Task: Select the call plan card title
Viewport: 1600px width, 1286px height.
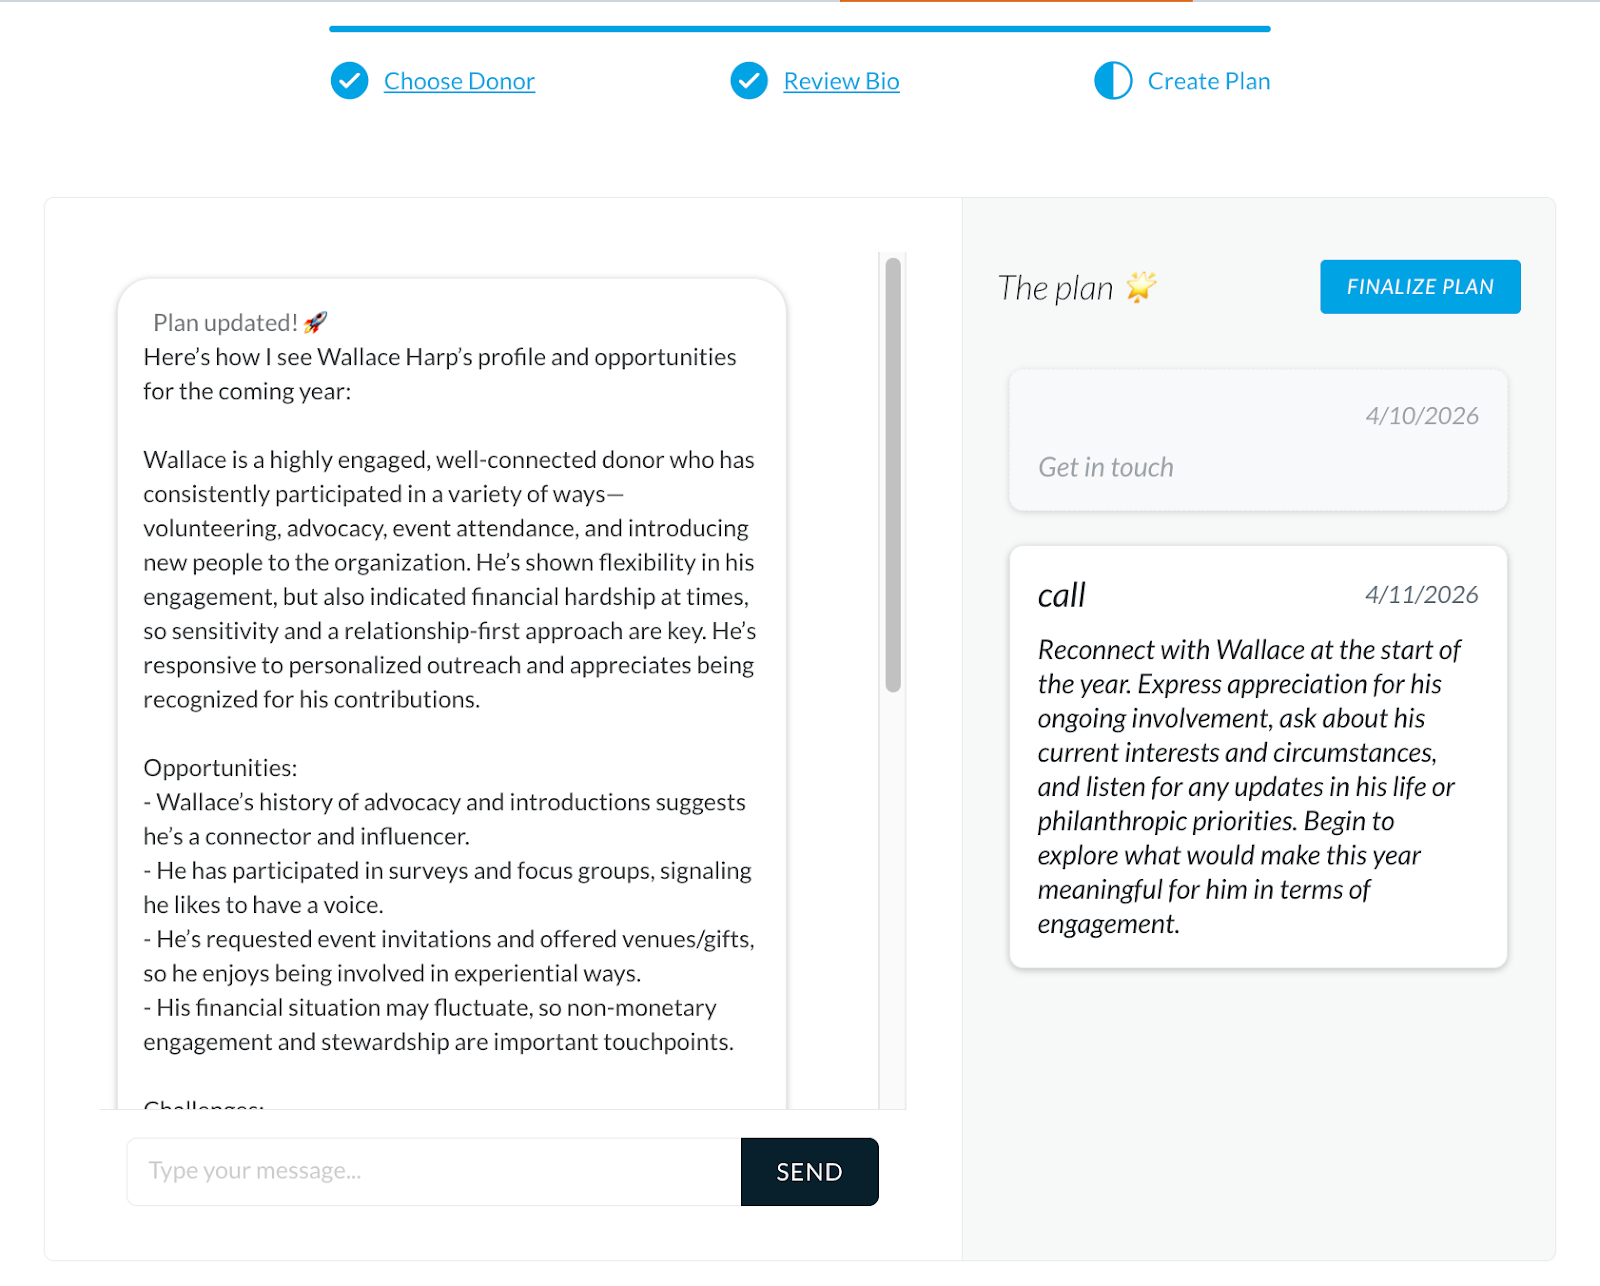Action: 1061,595
